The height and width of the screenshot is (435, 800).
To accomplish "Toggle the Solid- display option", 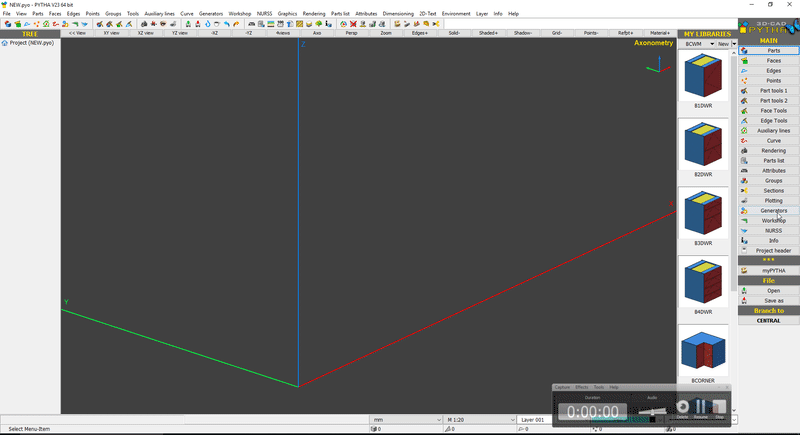I will [454, 33].
